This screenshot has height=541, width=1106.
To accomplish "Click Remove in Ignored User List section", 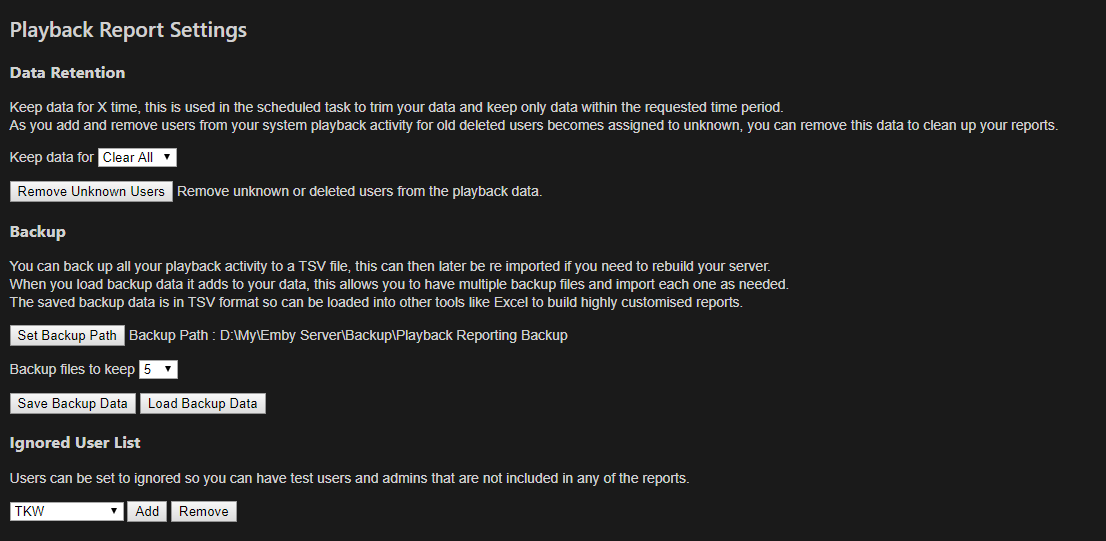I will [x=203, y=511].
